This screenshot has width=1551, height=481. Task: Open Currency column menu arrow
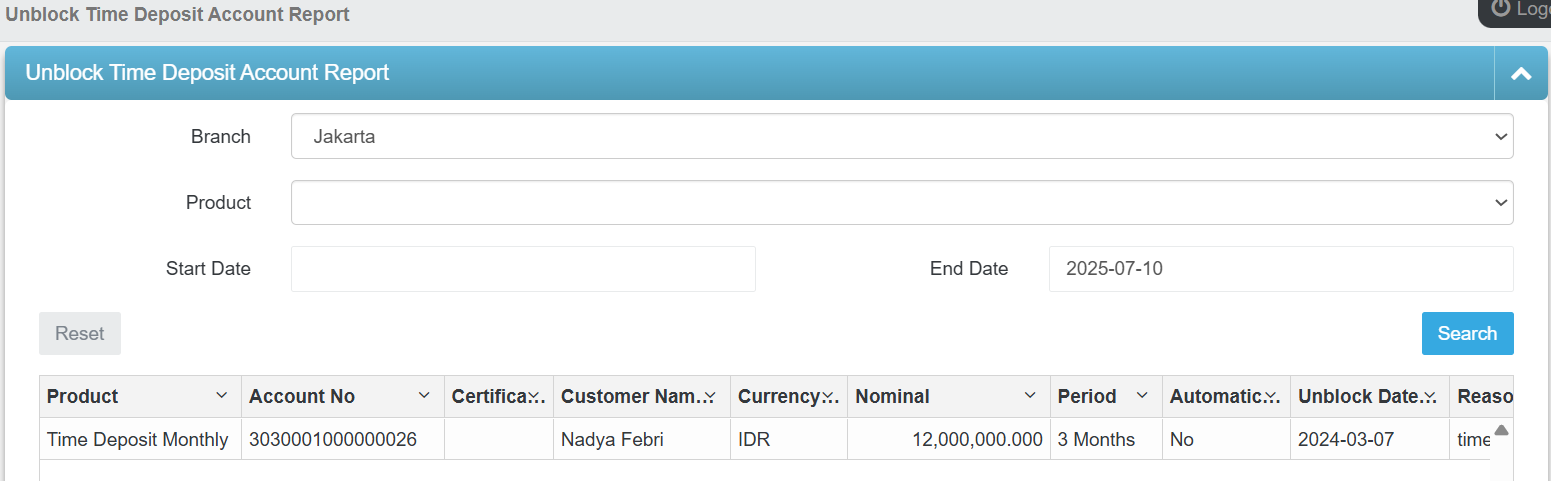(x=828, y=396)
